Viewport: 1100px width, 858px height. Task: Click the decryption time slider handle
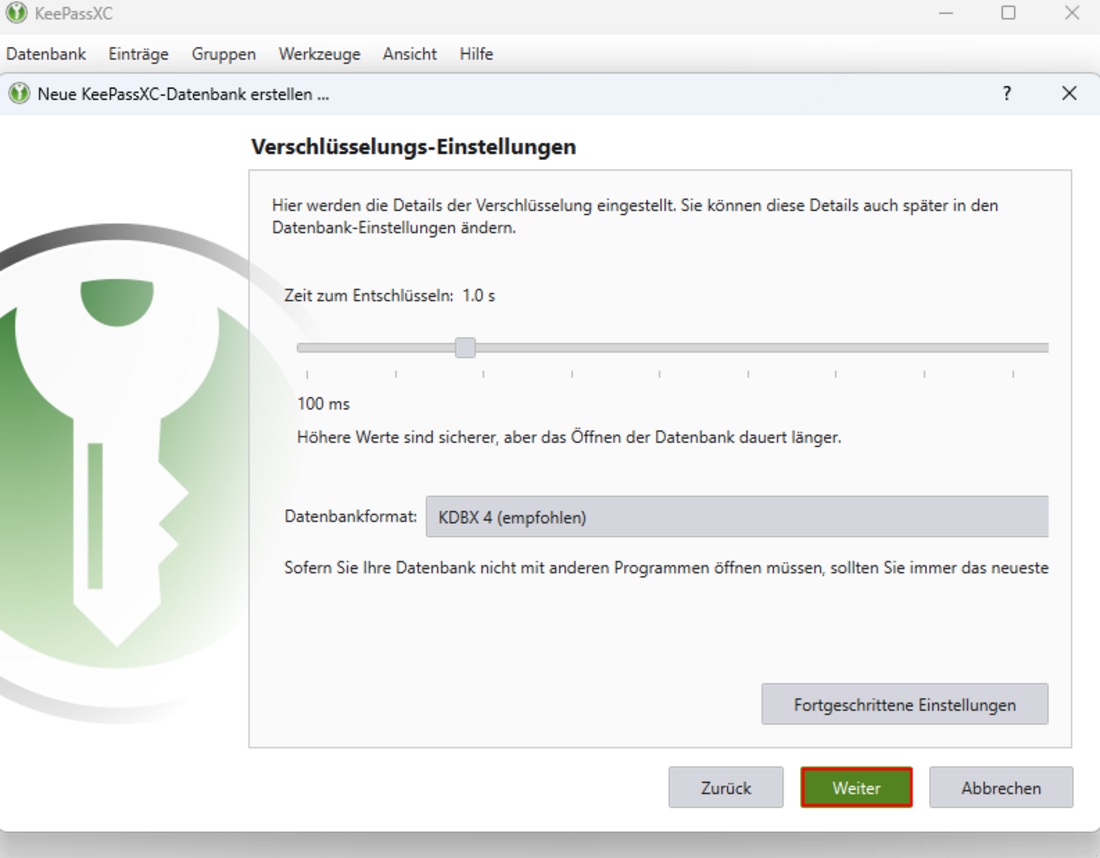pyautogui.click(x=465, y=347)
